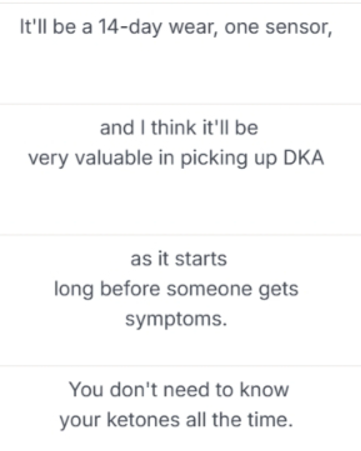This screenshot has height=451, width=361.
Task: Open the "and I think it'll be" caption segment
Action: pyautogui.click(x=180, y=170)
